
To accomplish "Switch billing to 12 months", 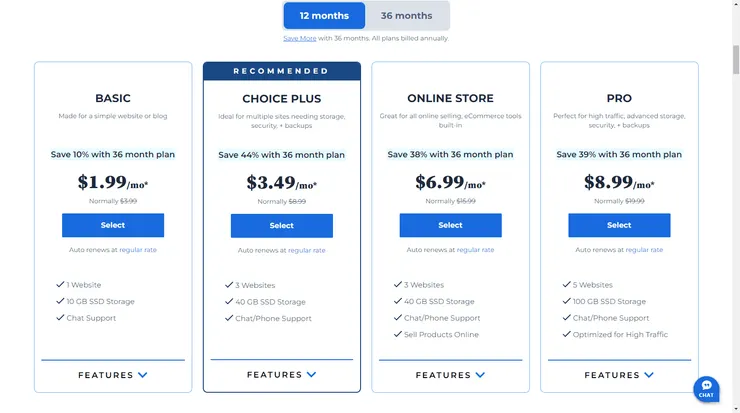I will click(324, 16).
